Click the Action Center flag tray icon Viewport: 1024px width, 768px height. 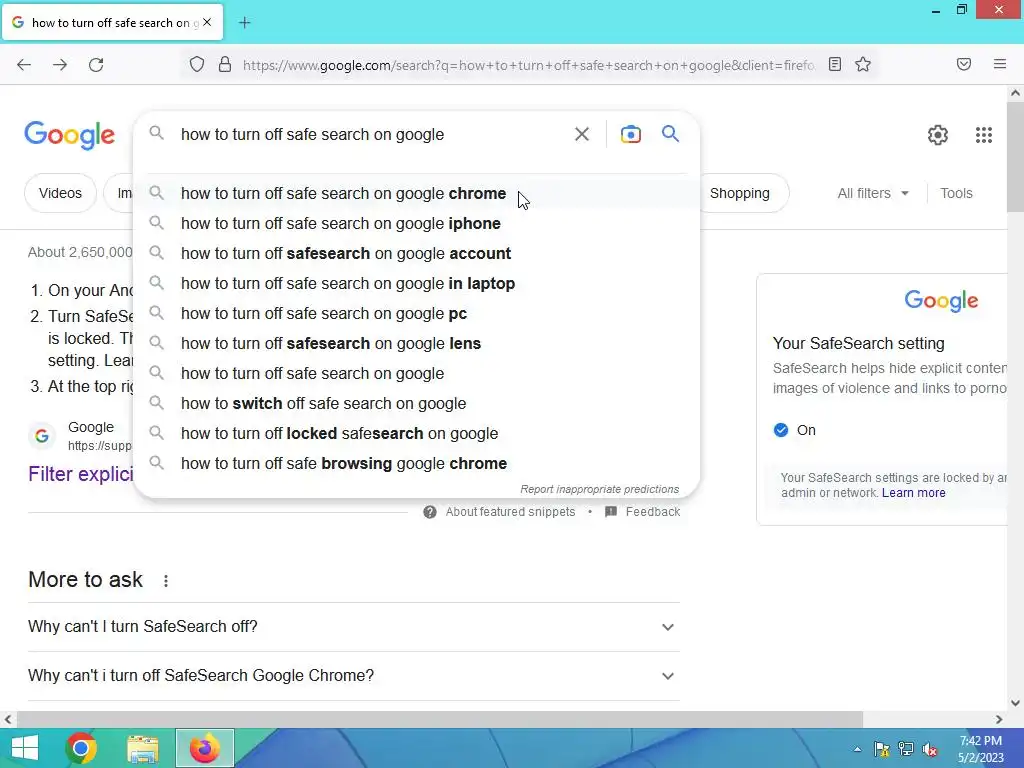[882, 749]
